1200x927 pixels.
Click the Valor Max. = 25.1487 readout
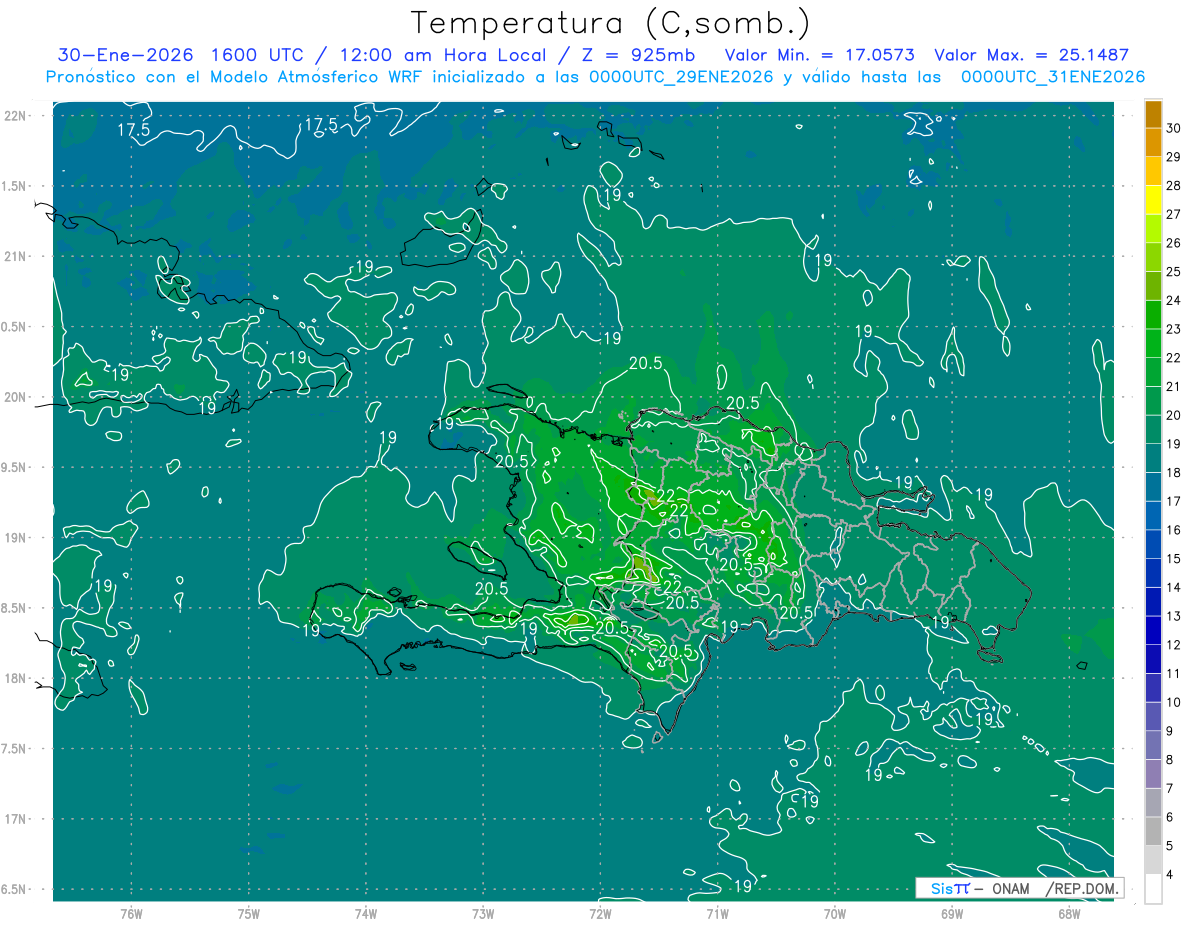1030,55
